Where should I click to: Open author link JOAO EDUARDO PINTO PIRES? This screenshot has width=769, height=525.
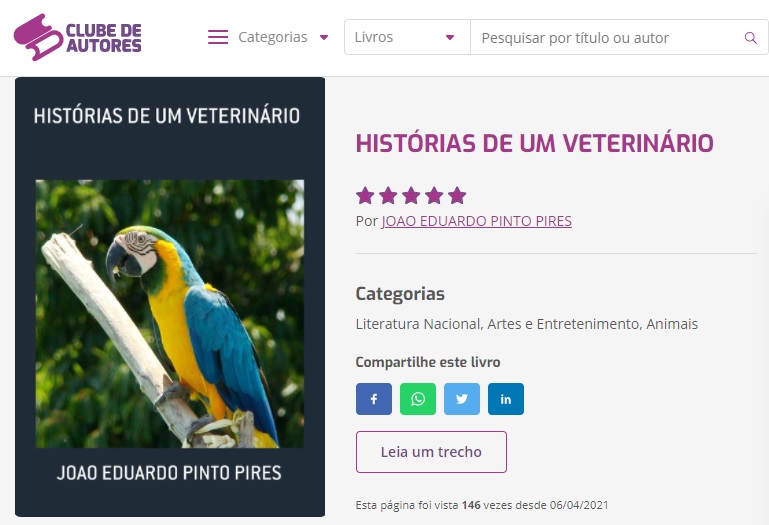(x=477, y=221)
